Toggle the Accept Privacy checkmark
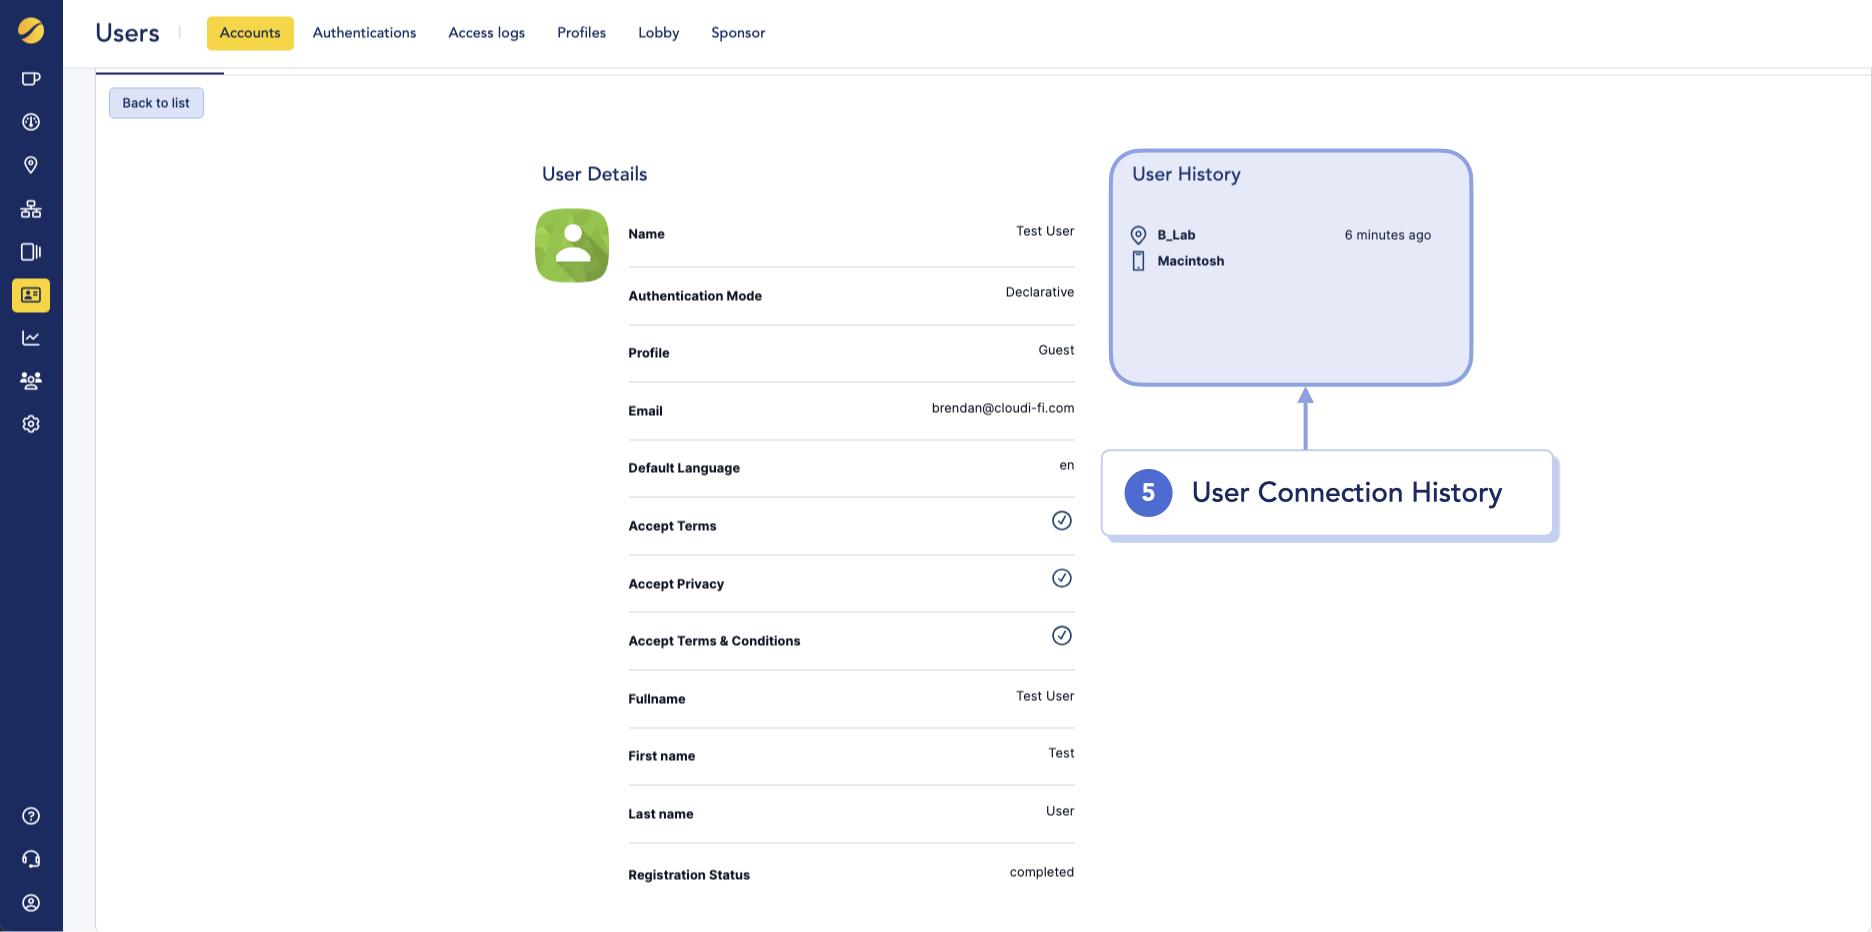Viewport: 1872px width, 932px height. (x=1062, y=578)
